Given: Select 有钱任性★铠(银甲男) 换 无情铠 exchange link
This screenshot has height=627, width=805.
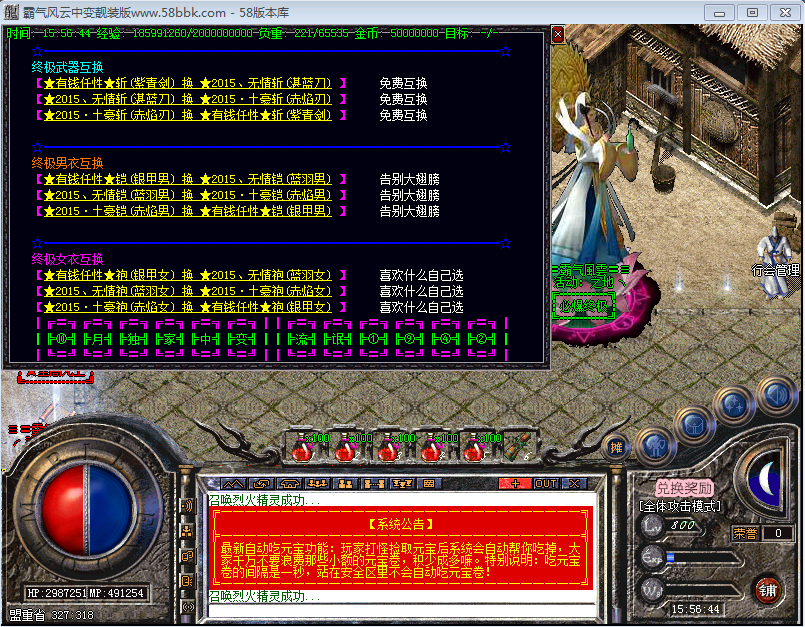Looking at the screenshot, I should tap(190, 179).
